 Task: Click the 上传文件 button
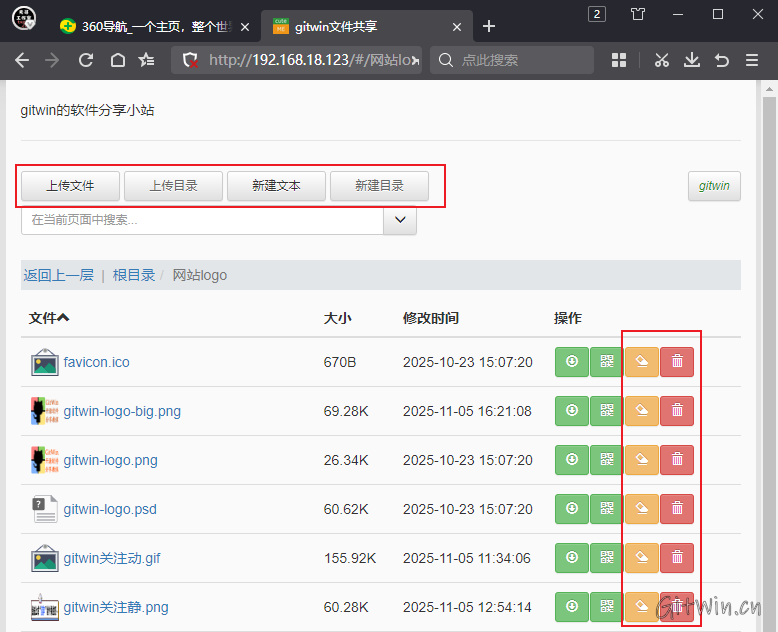point(71,186)
